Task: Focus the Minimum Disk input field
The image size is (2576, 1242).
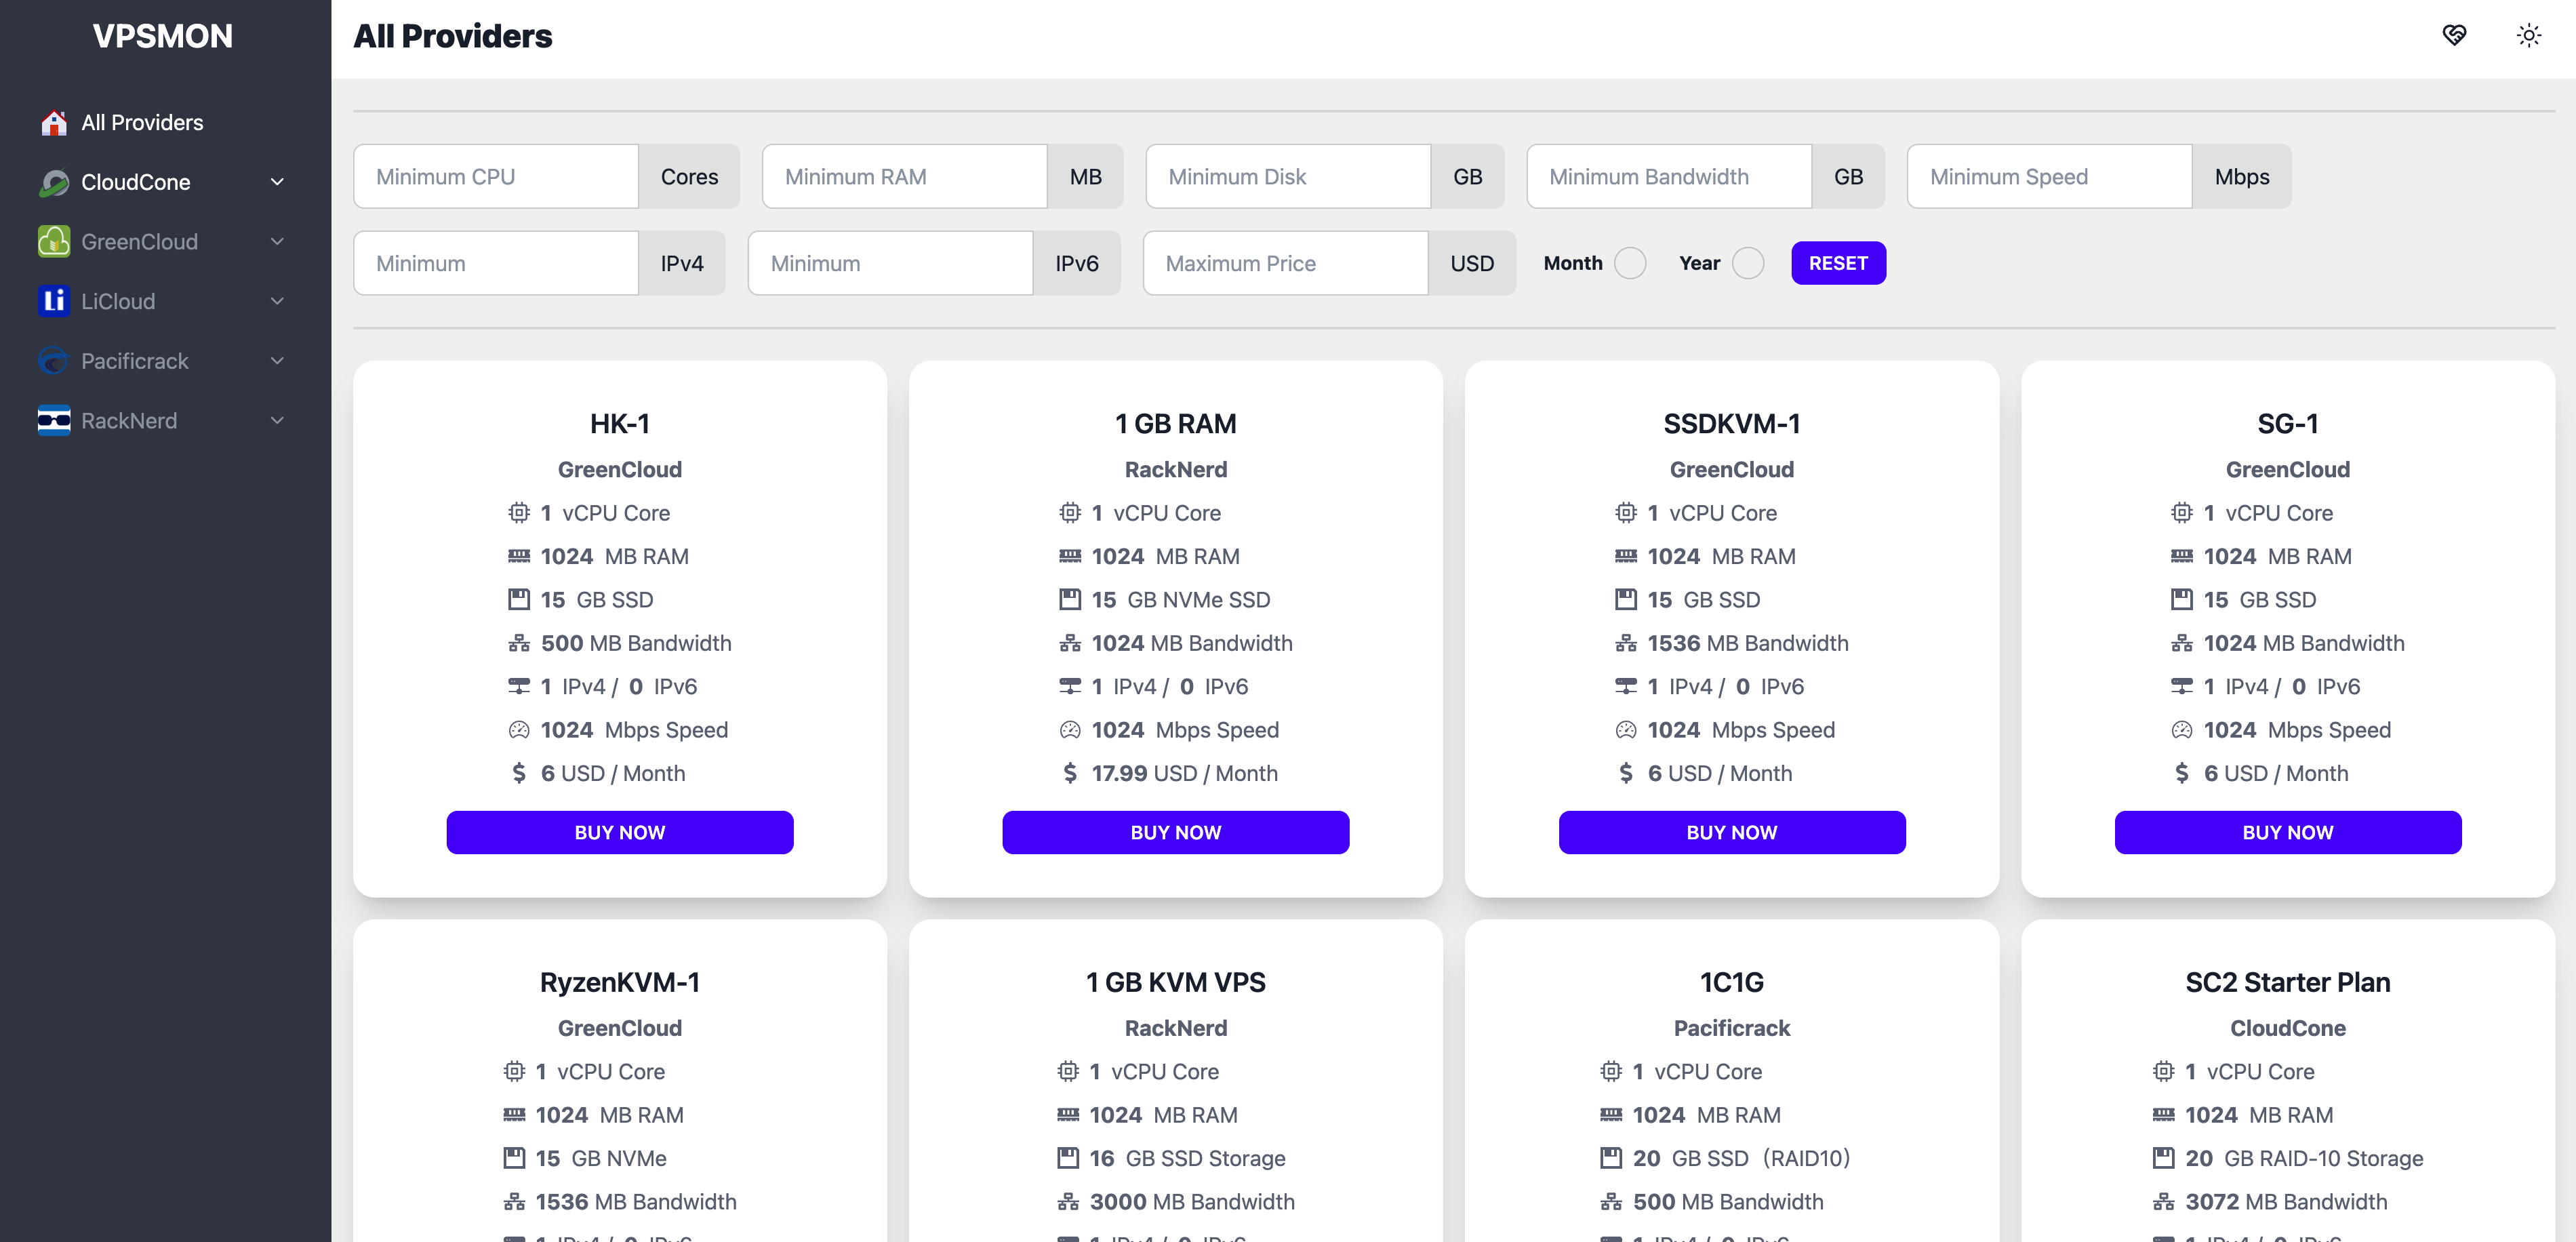Action: coord(1288,177)
